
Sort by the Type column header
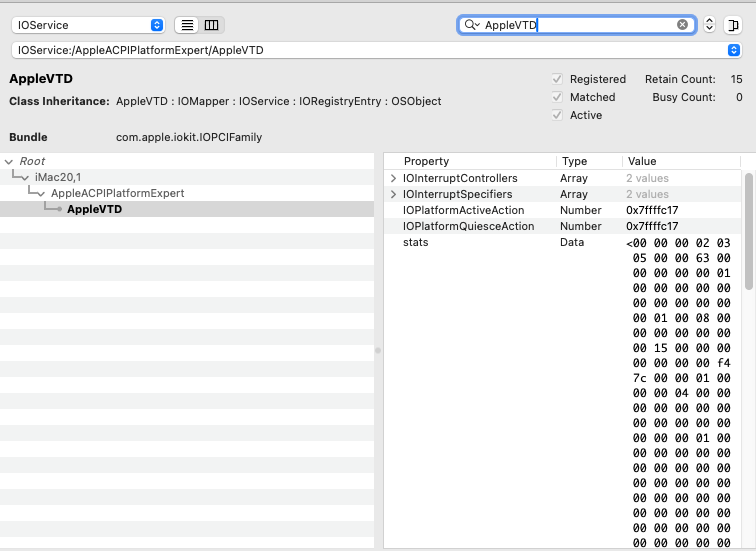[589, 161]
